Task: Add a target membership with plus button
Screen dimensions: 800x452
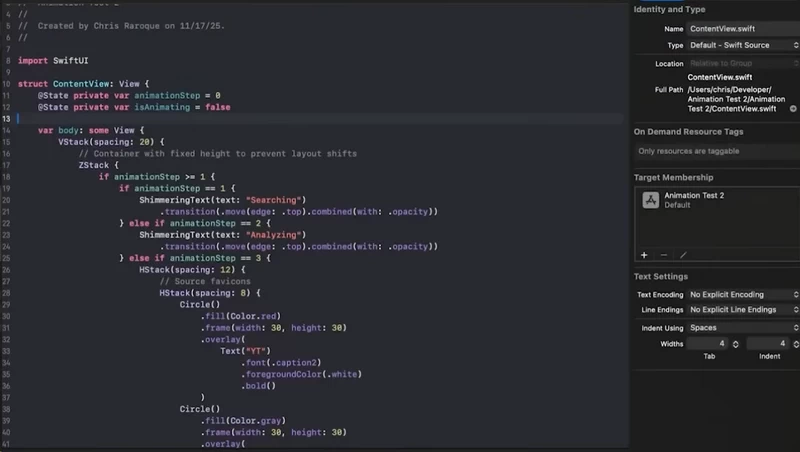Action: point(644,255)
